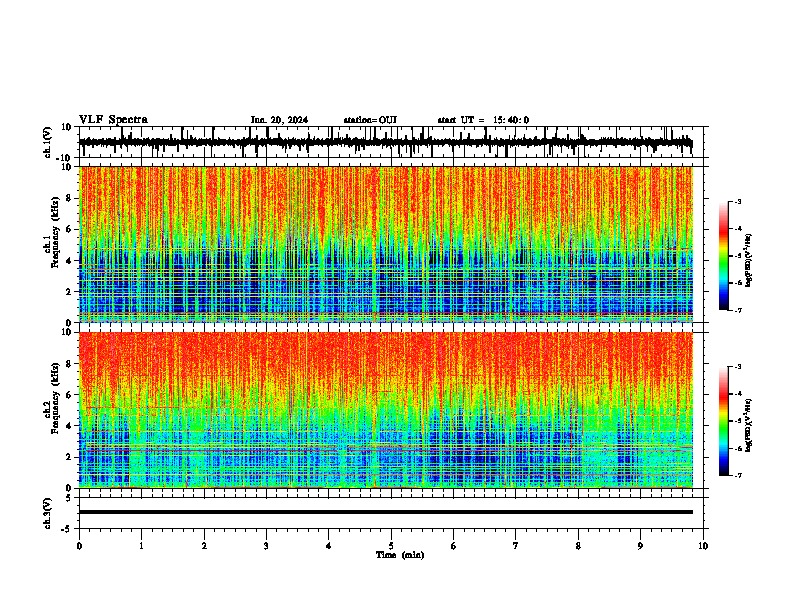This screenshot has width=792, height=612.
Task: Click the "ch.1(V)" waveform axis label
Action: point(47,142)
